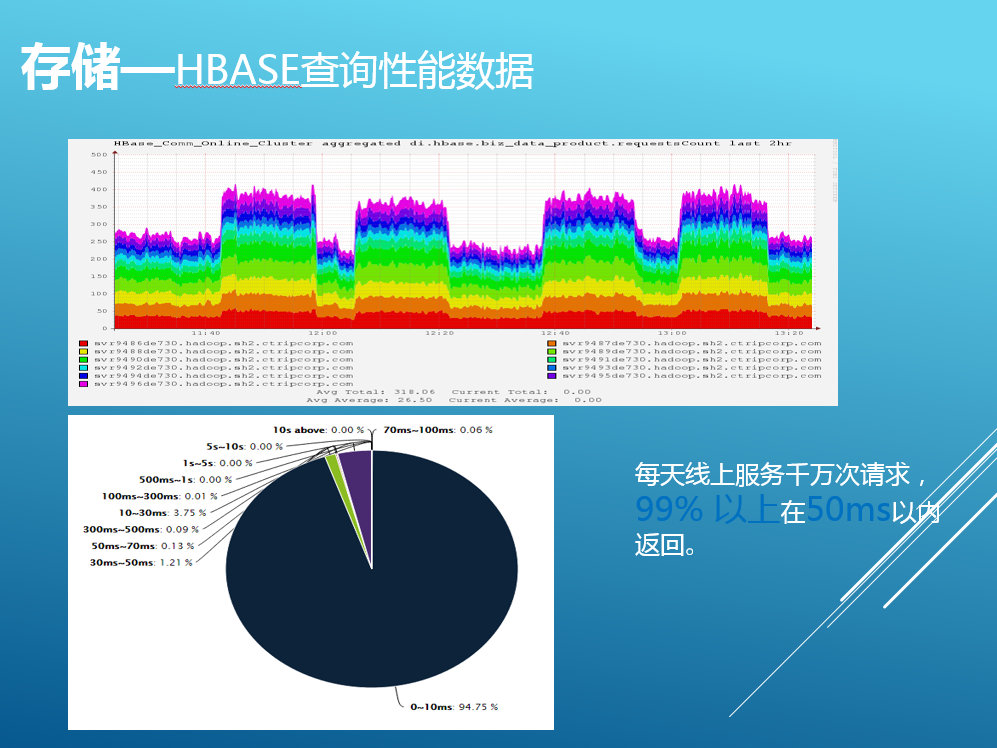Click the 5s~10s: 0.00 % pie label

pyautogui.click(x=244, y=447)
